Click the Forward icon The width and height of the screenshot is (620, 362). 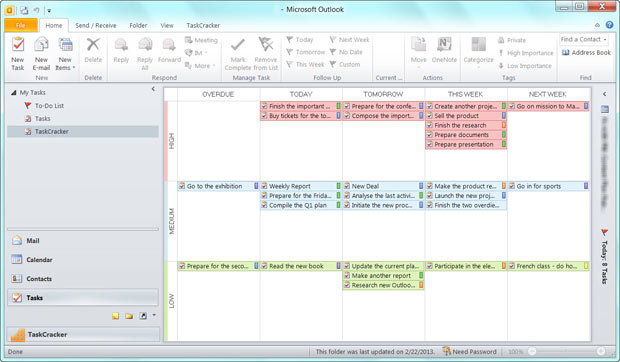point(169,44)
